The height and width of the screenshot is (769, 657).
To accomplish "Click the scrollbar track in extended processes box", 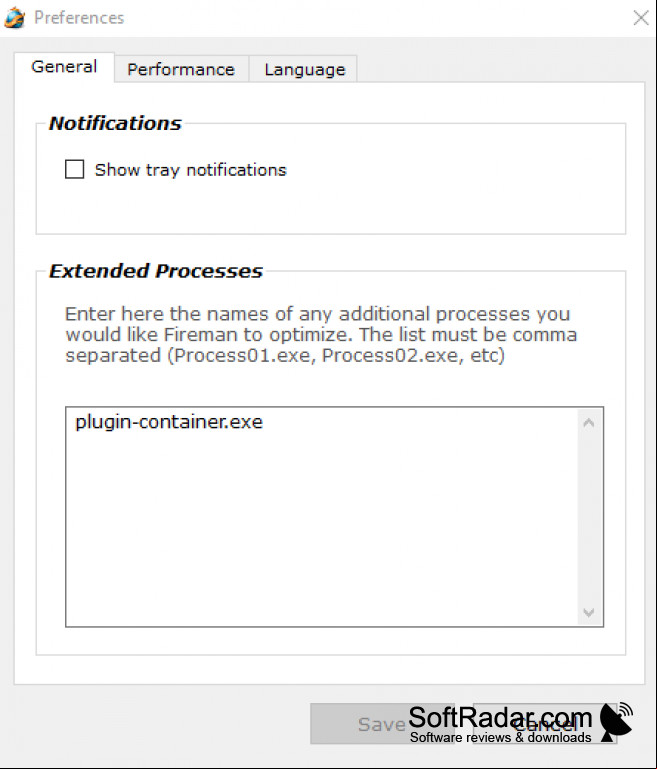I will [589, 517].
